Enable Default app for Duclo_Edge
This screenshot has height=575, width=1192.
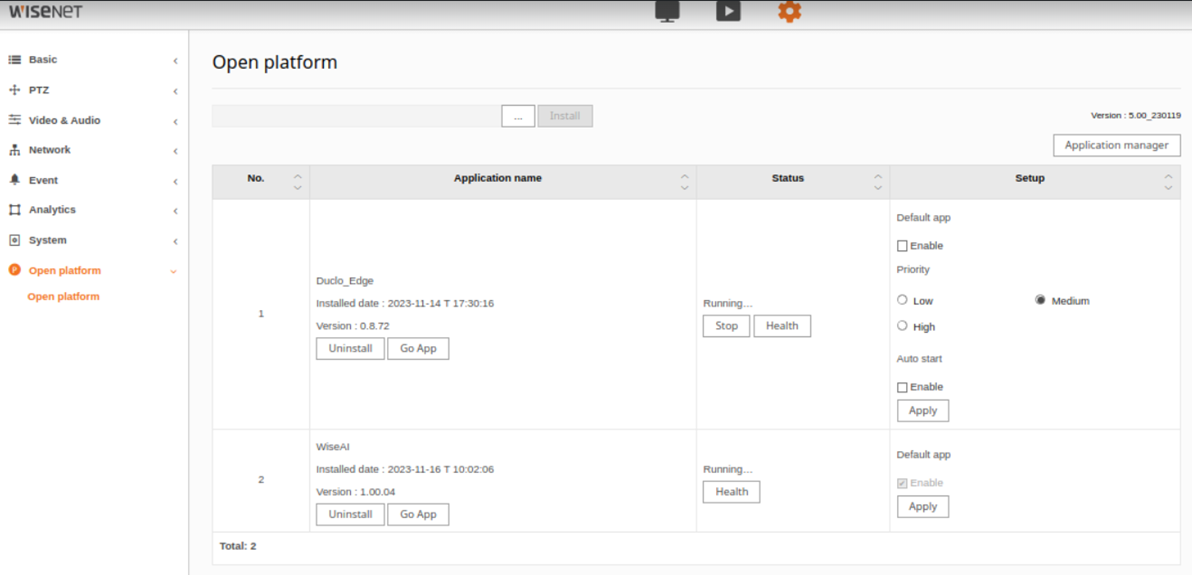coord(902,246)
